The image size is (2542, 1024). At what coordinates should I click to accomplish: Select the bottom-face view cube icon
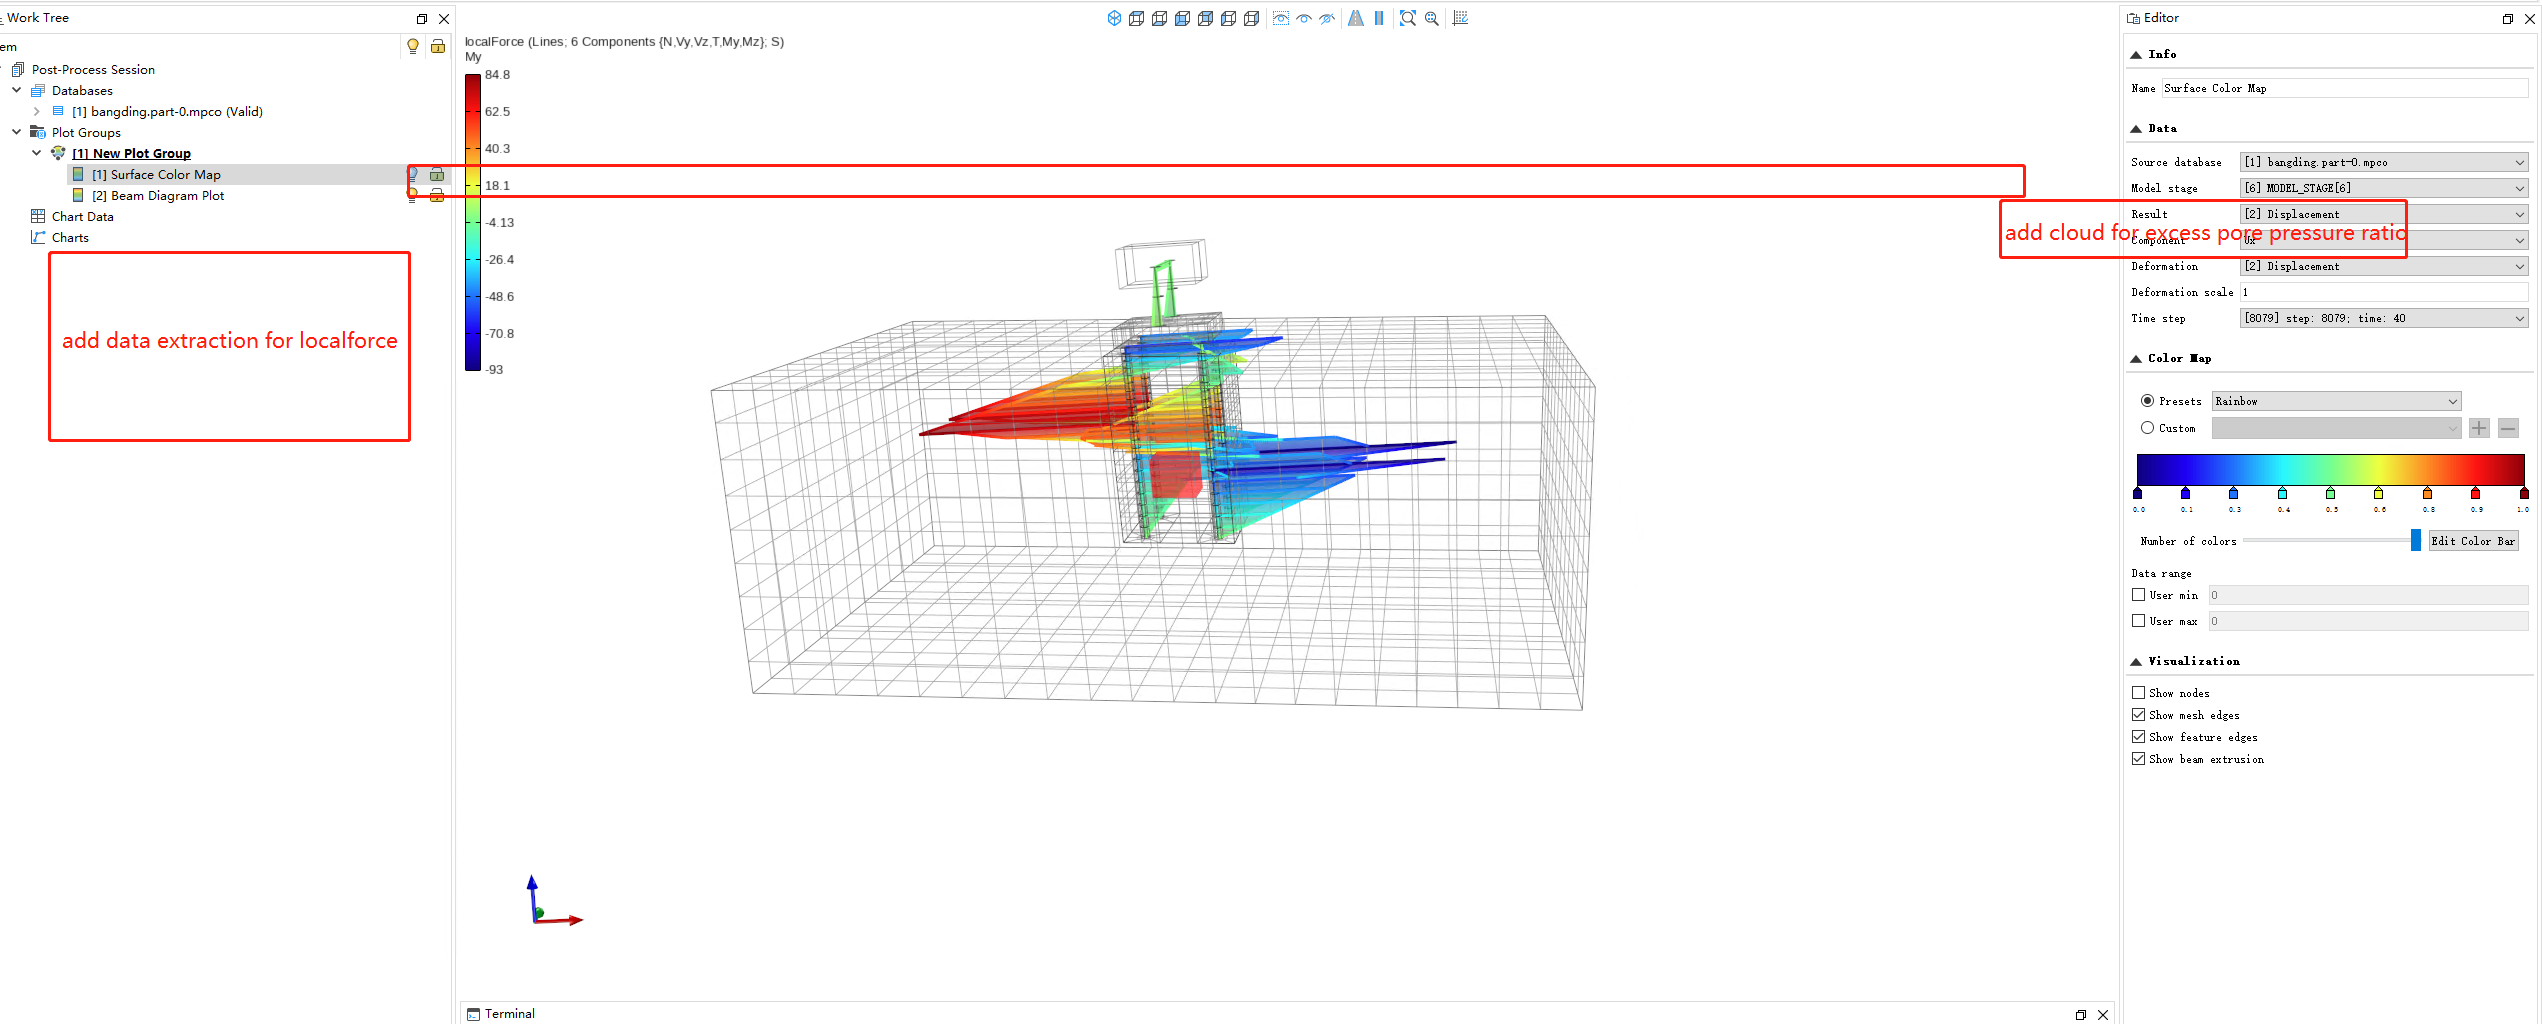[1160, 18]
